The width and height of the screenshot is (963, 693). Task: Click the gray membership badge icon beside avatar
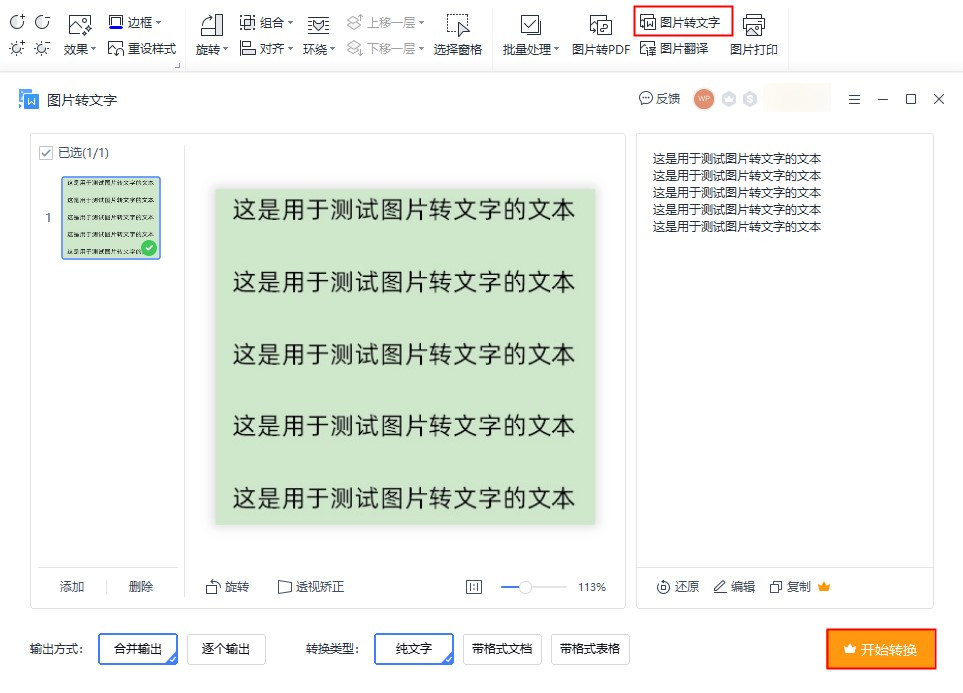[729, 99]
